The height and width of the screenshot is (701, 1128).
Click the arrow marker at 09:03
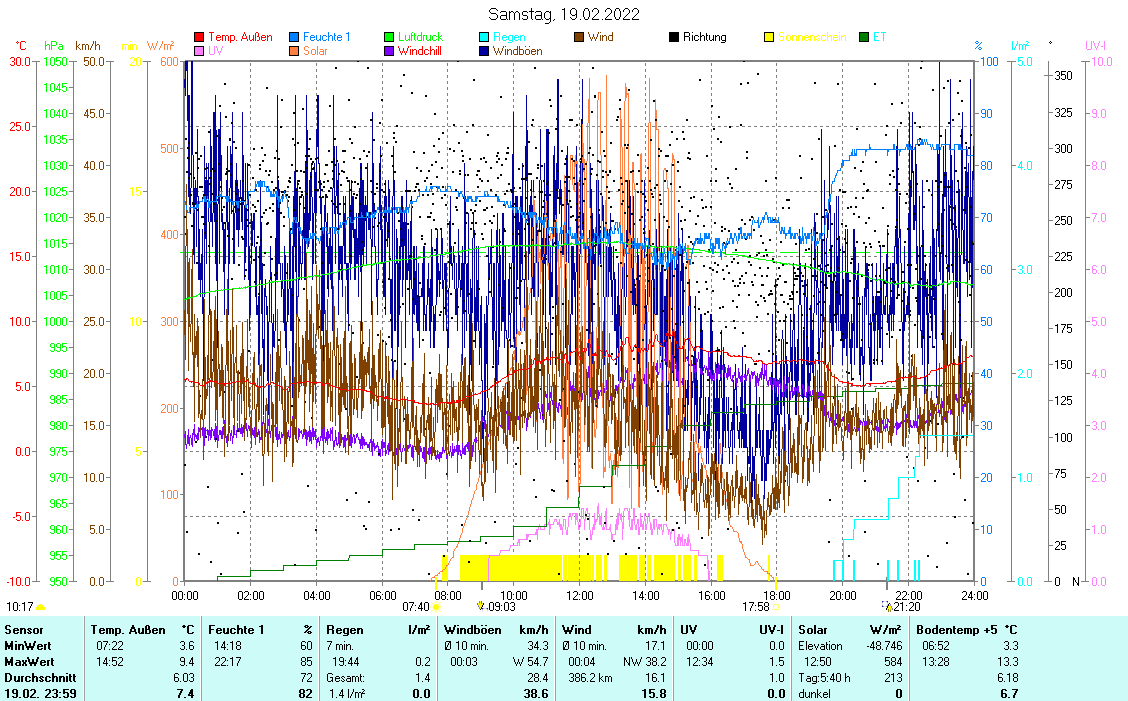coord(480,606)
